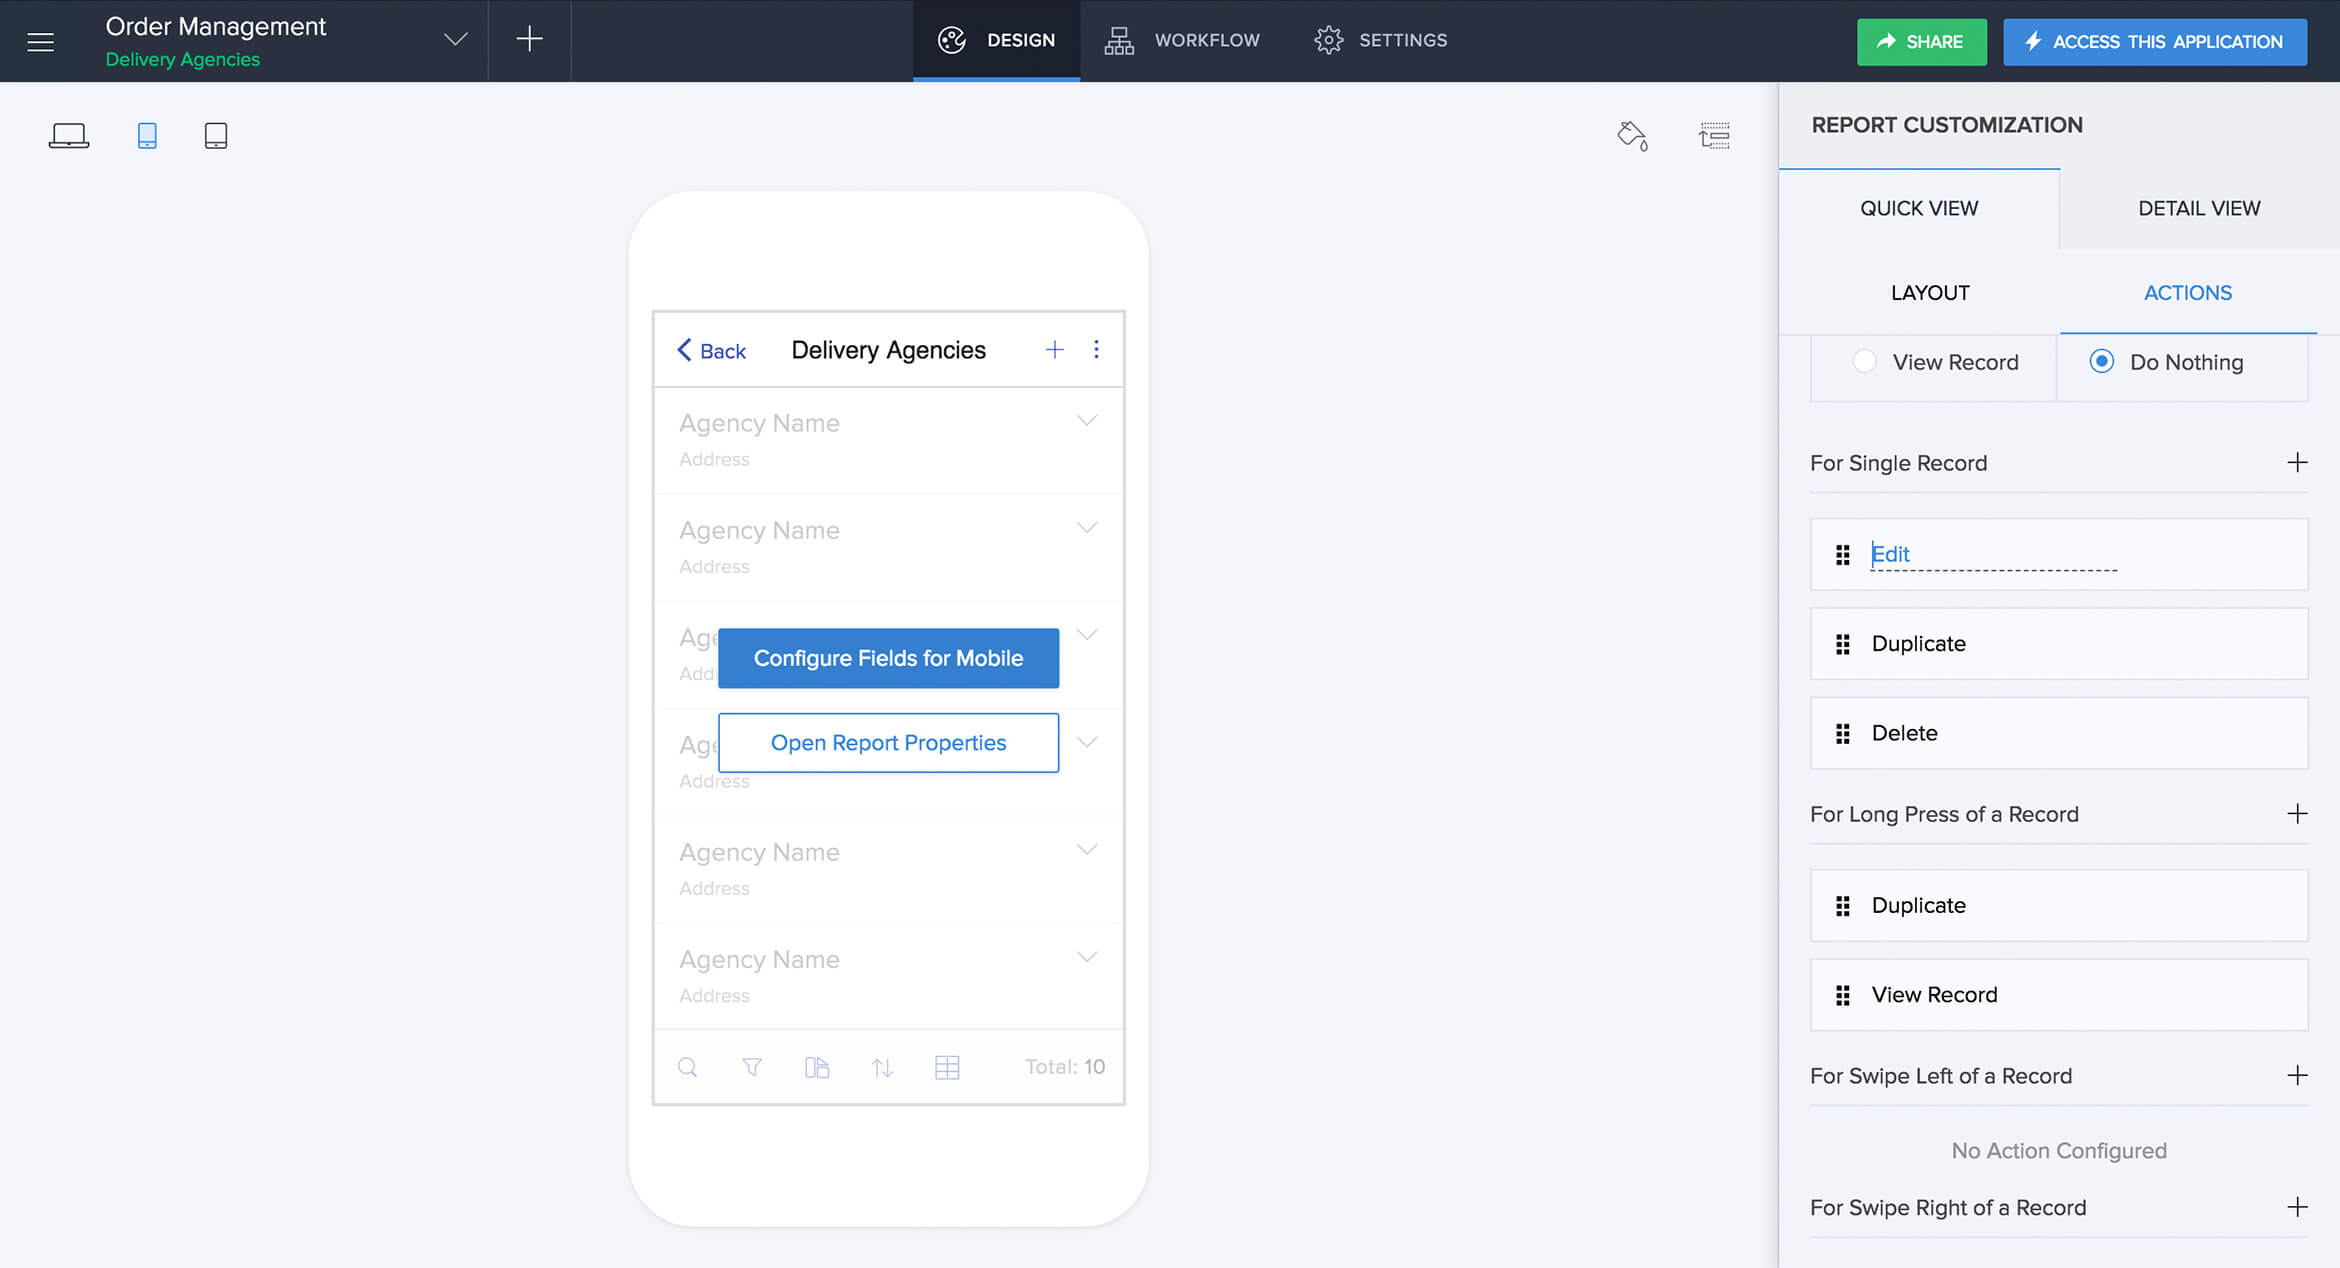Switch to the Design tab
Viewport: 2340px width, 1268px height.
coord(996,40)
